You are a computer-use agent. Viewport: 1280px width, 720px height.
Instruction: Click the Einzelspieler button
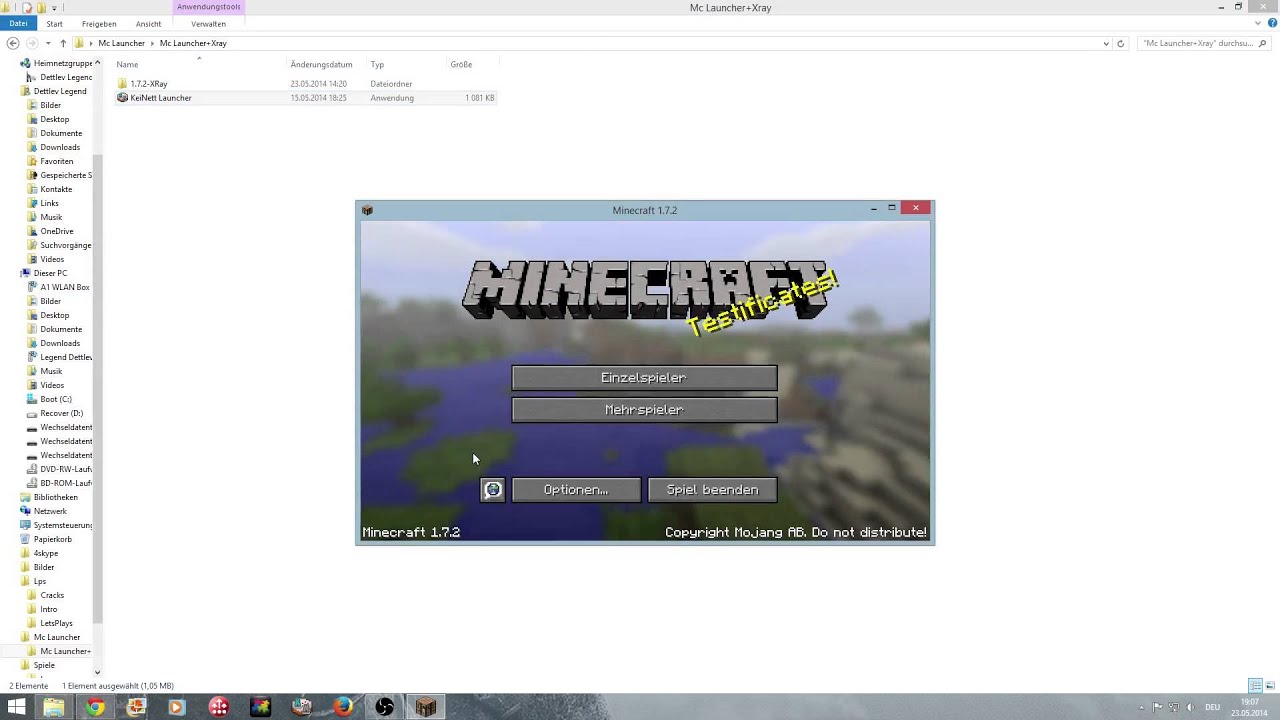coord(644,378)
